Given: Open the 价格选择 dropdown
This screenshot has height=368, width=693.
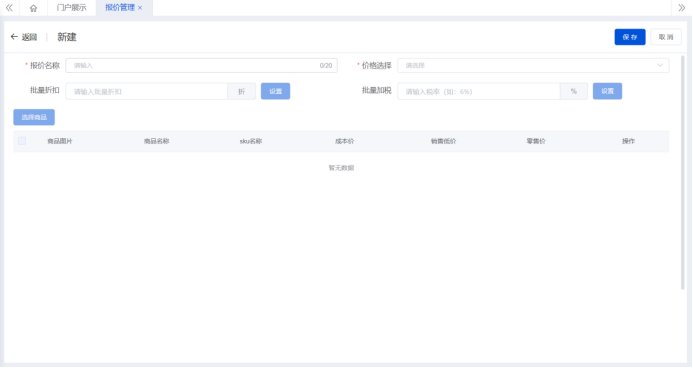Looking at the screenshot, I should click(x=533, y=65).
